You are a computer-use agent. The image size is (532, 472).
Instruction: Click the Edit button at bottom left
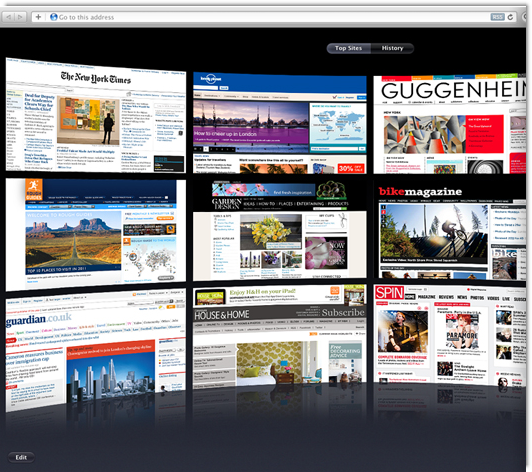pyautogui.click(x=21, y=457)
